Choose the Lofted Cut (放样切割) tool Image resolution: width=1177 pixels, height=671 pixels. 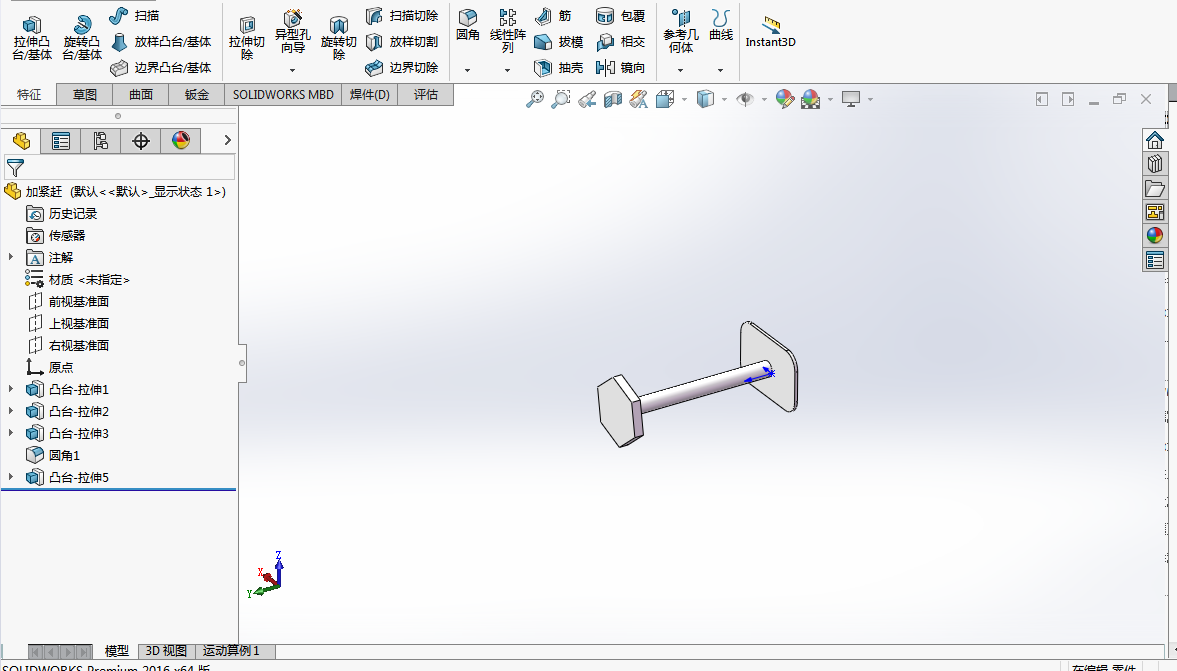tap(402, 42)
